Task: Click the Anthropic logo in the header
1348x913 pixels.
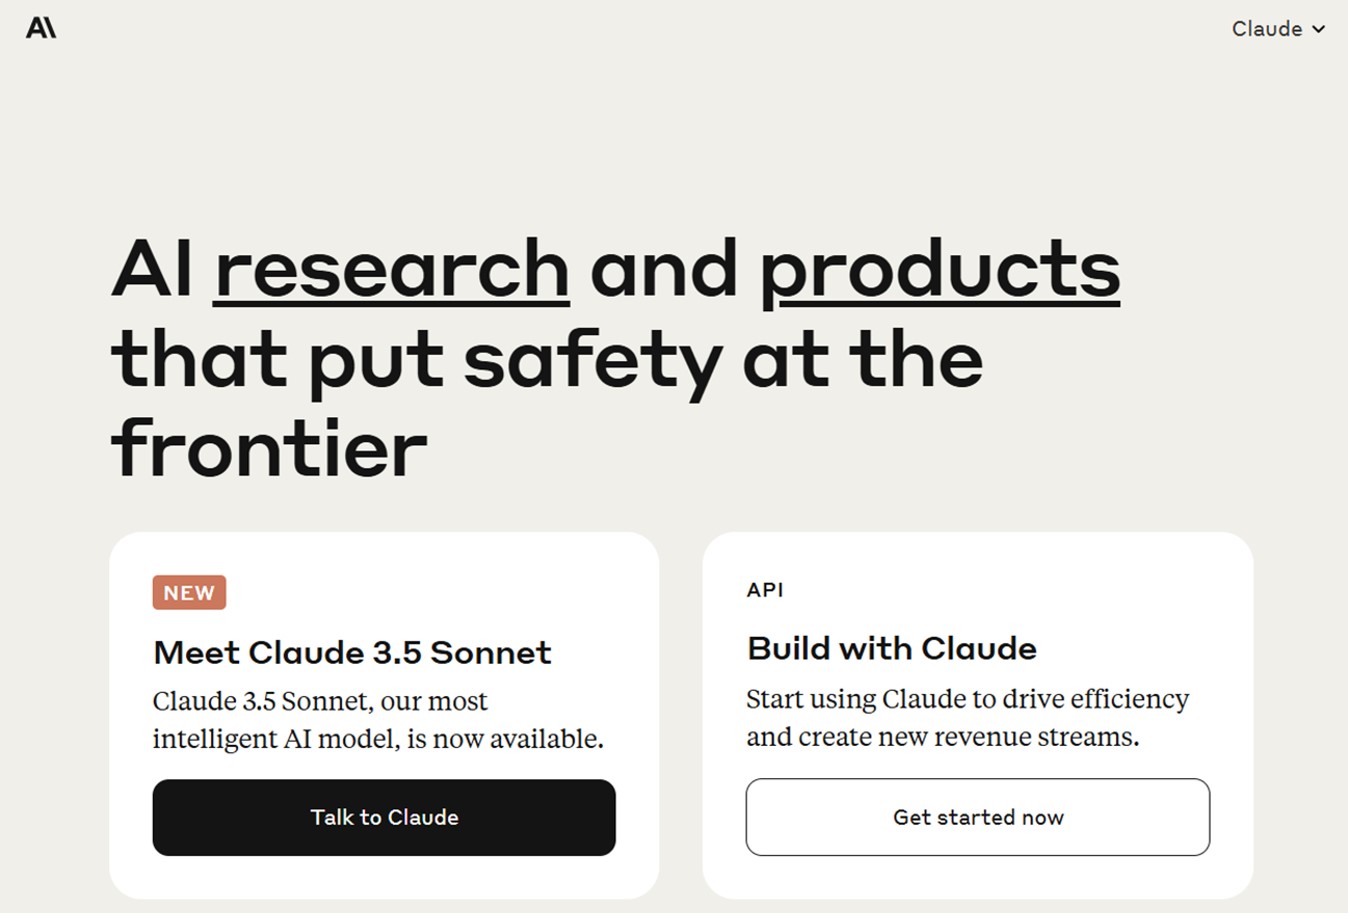Action: tap(41, 28)
